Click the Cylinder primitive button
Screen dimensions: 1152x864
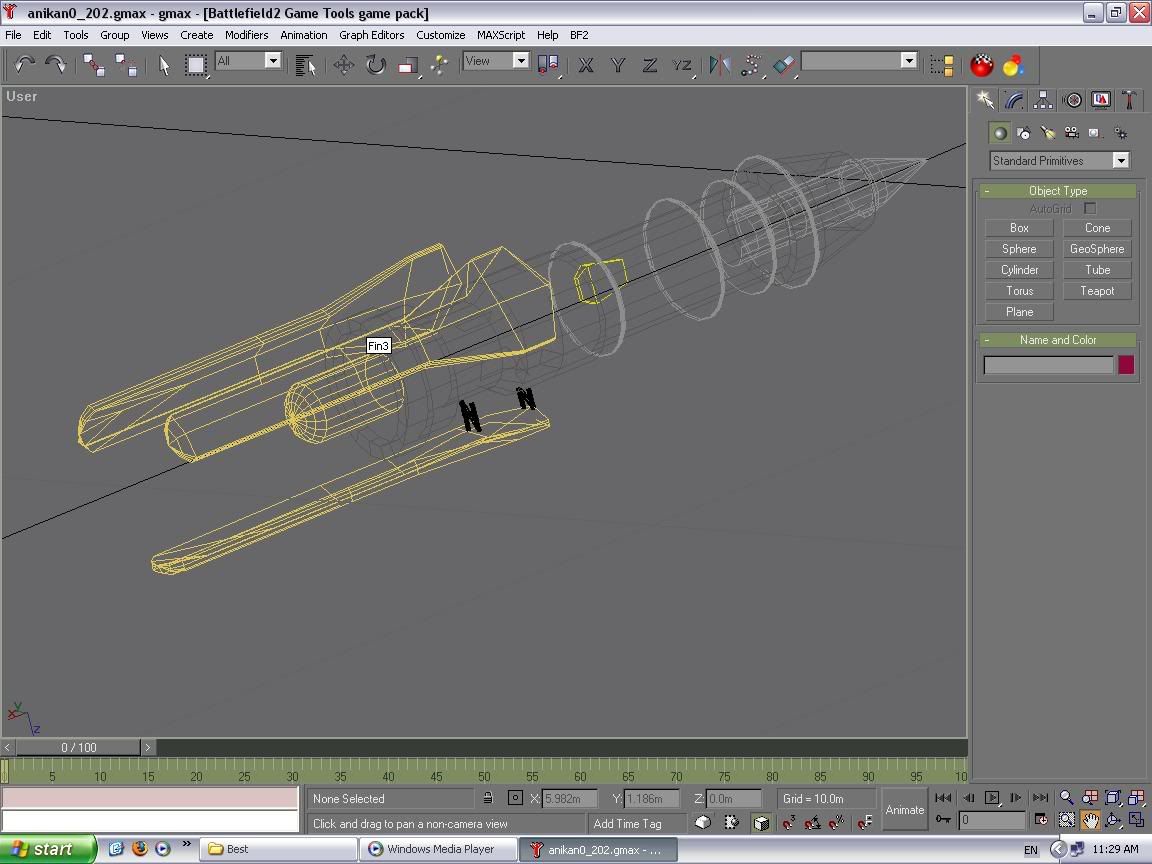[1019, 270]
